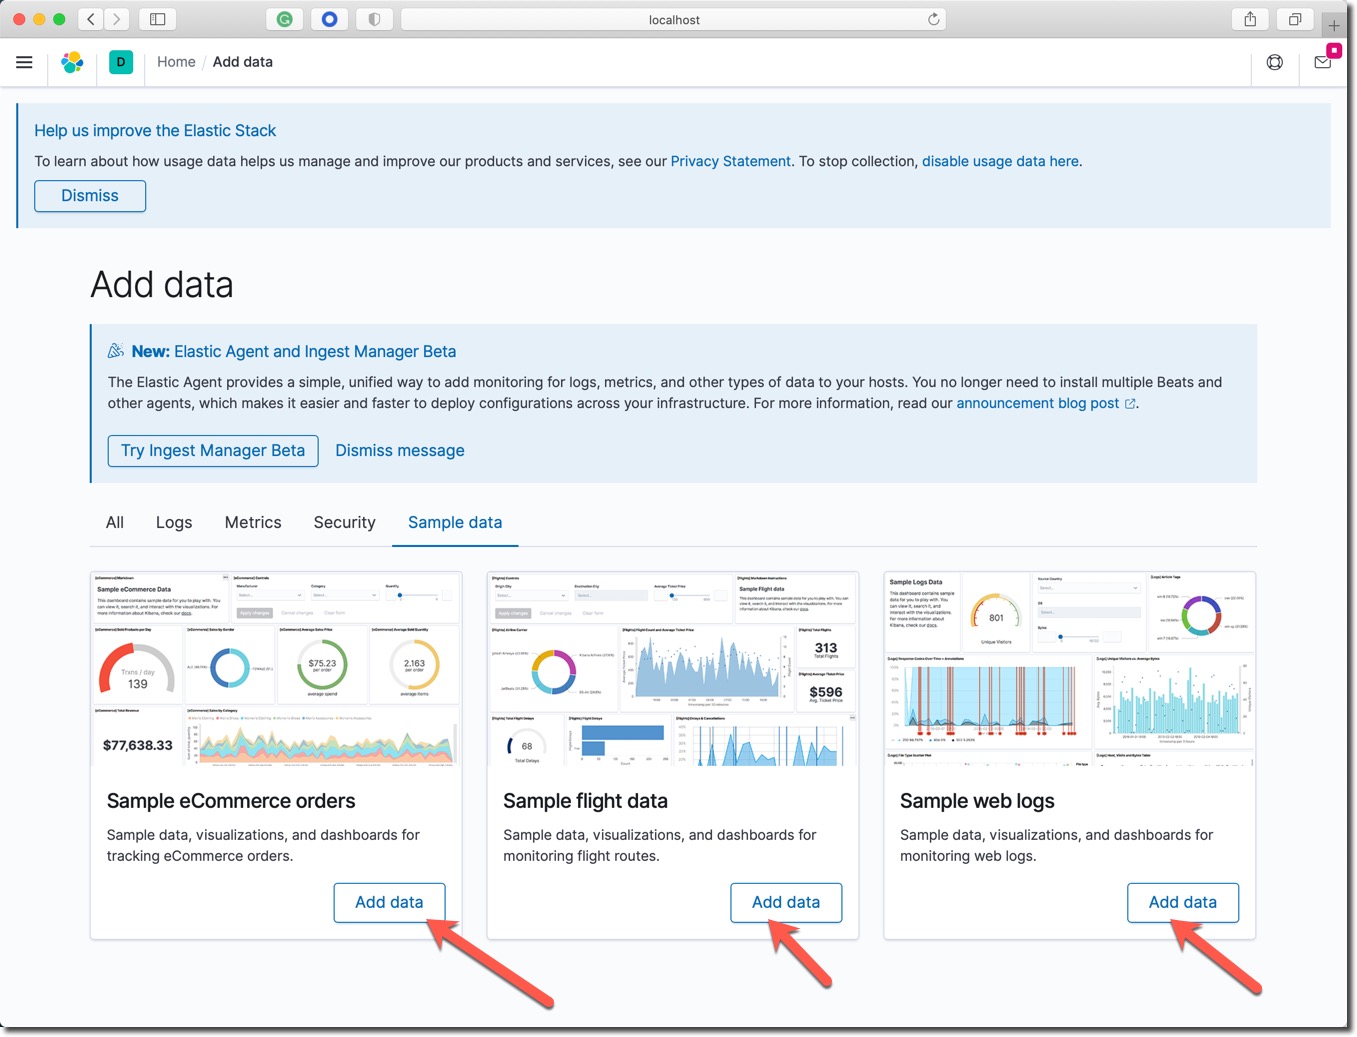Open a new tab with plus button
This screenshot has width=1357, height=1037.
point(1334,25)
